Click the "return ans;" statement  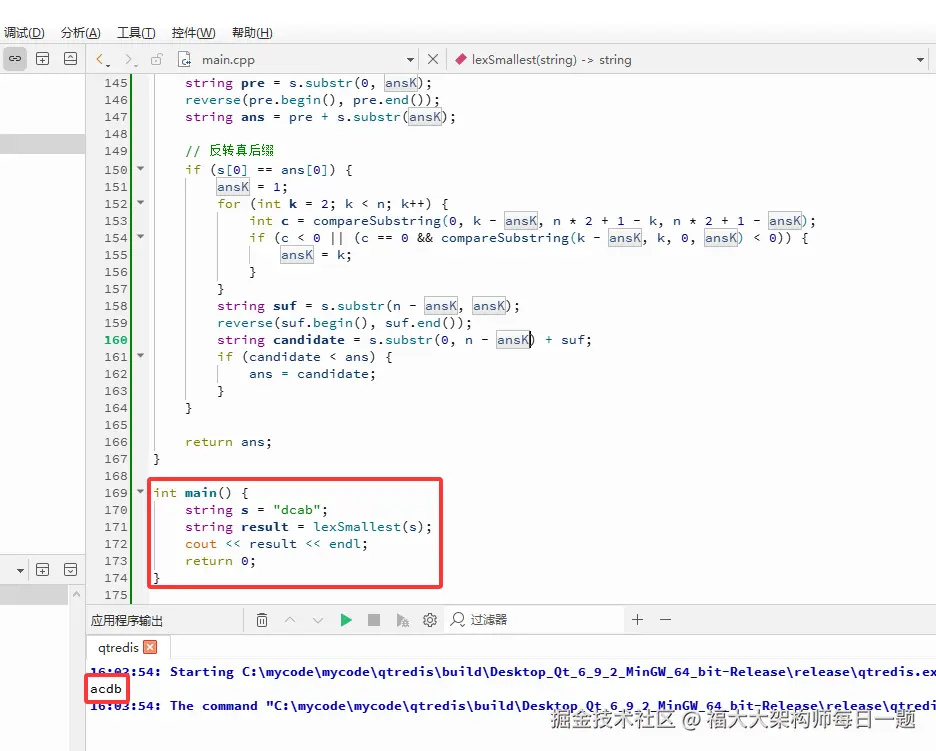point(228,442)
